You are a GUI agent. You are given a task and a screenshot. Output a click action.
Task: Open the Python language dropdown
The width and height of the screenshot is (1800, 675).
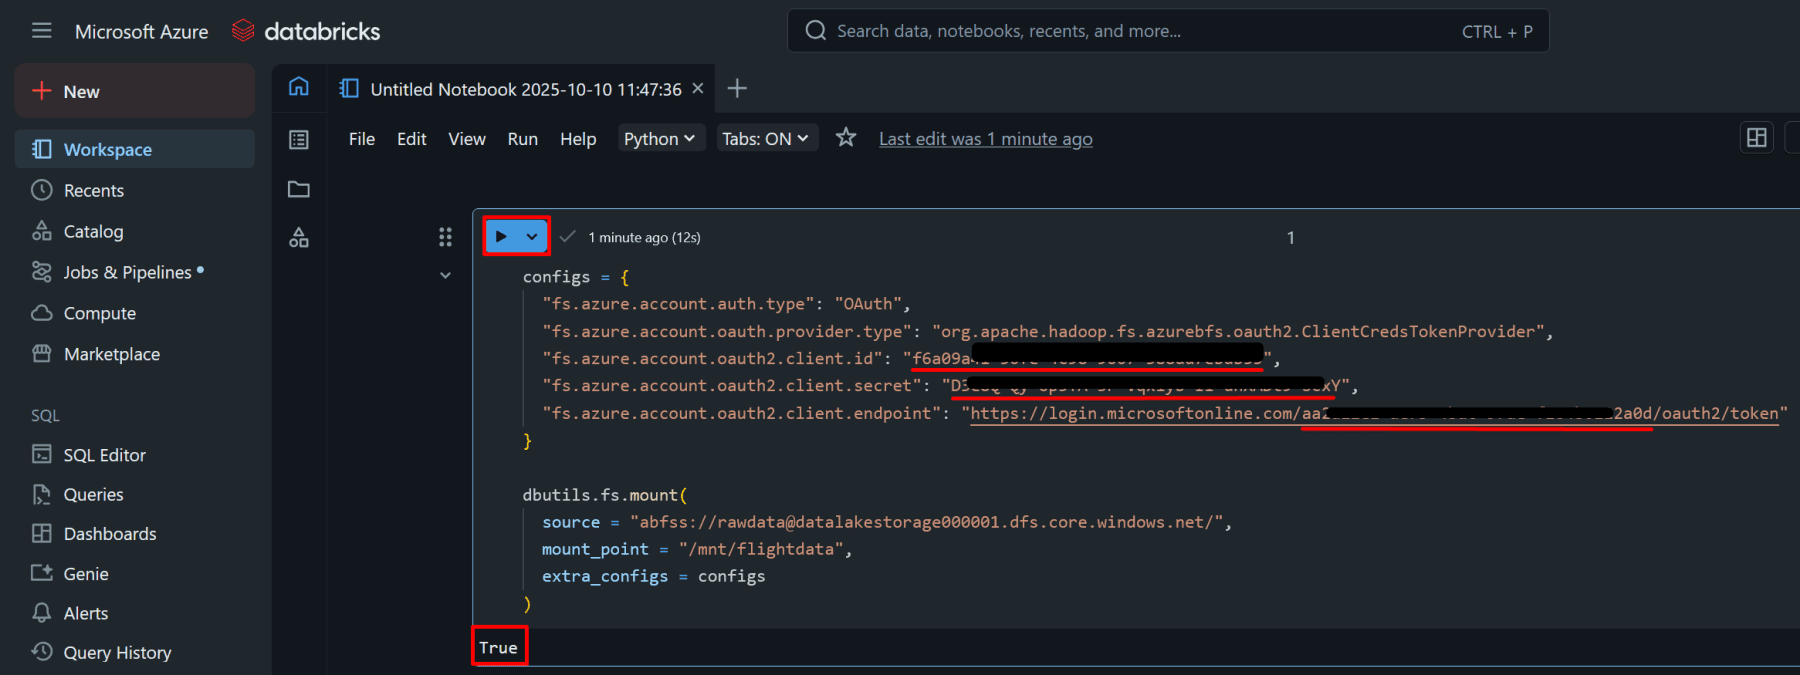tap(659, 139)
